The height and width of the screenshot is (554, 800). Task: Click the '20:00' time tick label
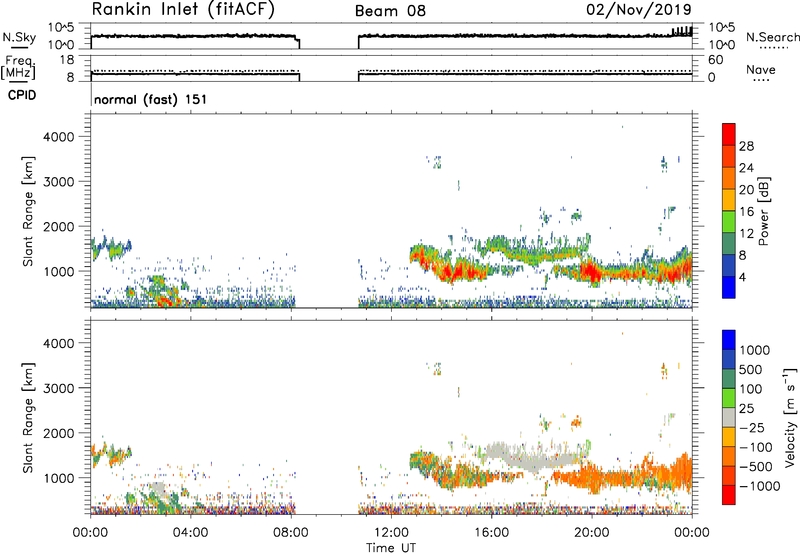click(592, 533)
